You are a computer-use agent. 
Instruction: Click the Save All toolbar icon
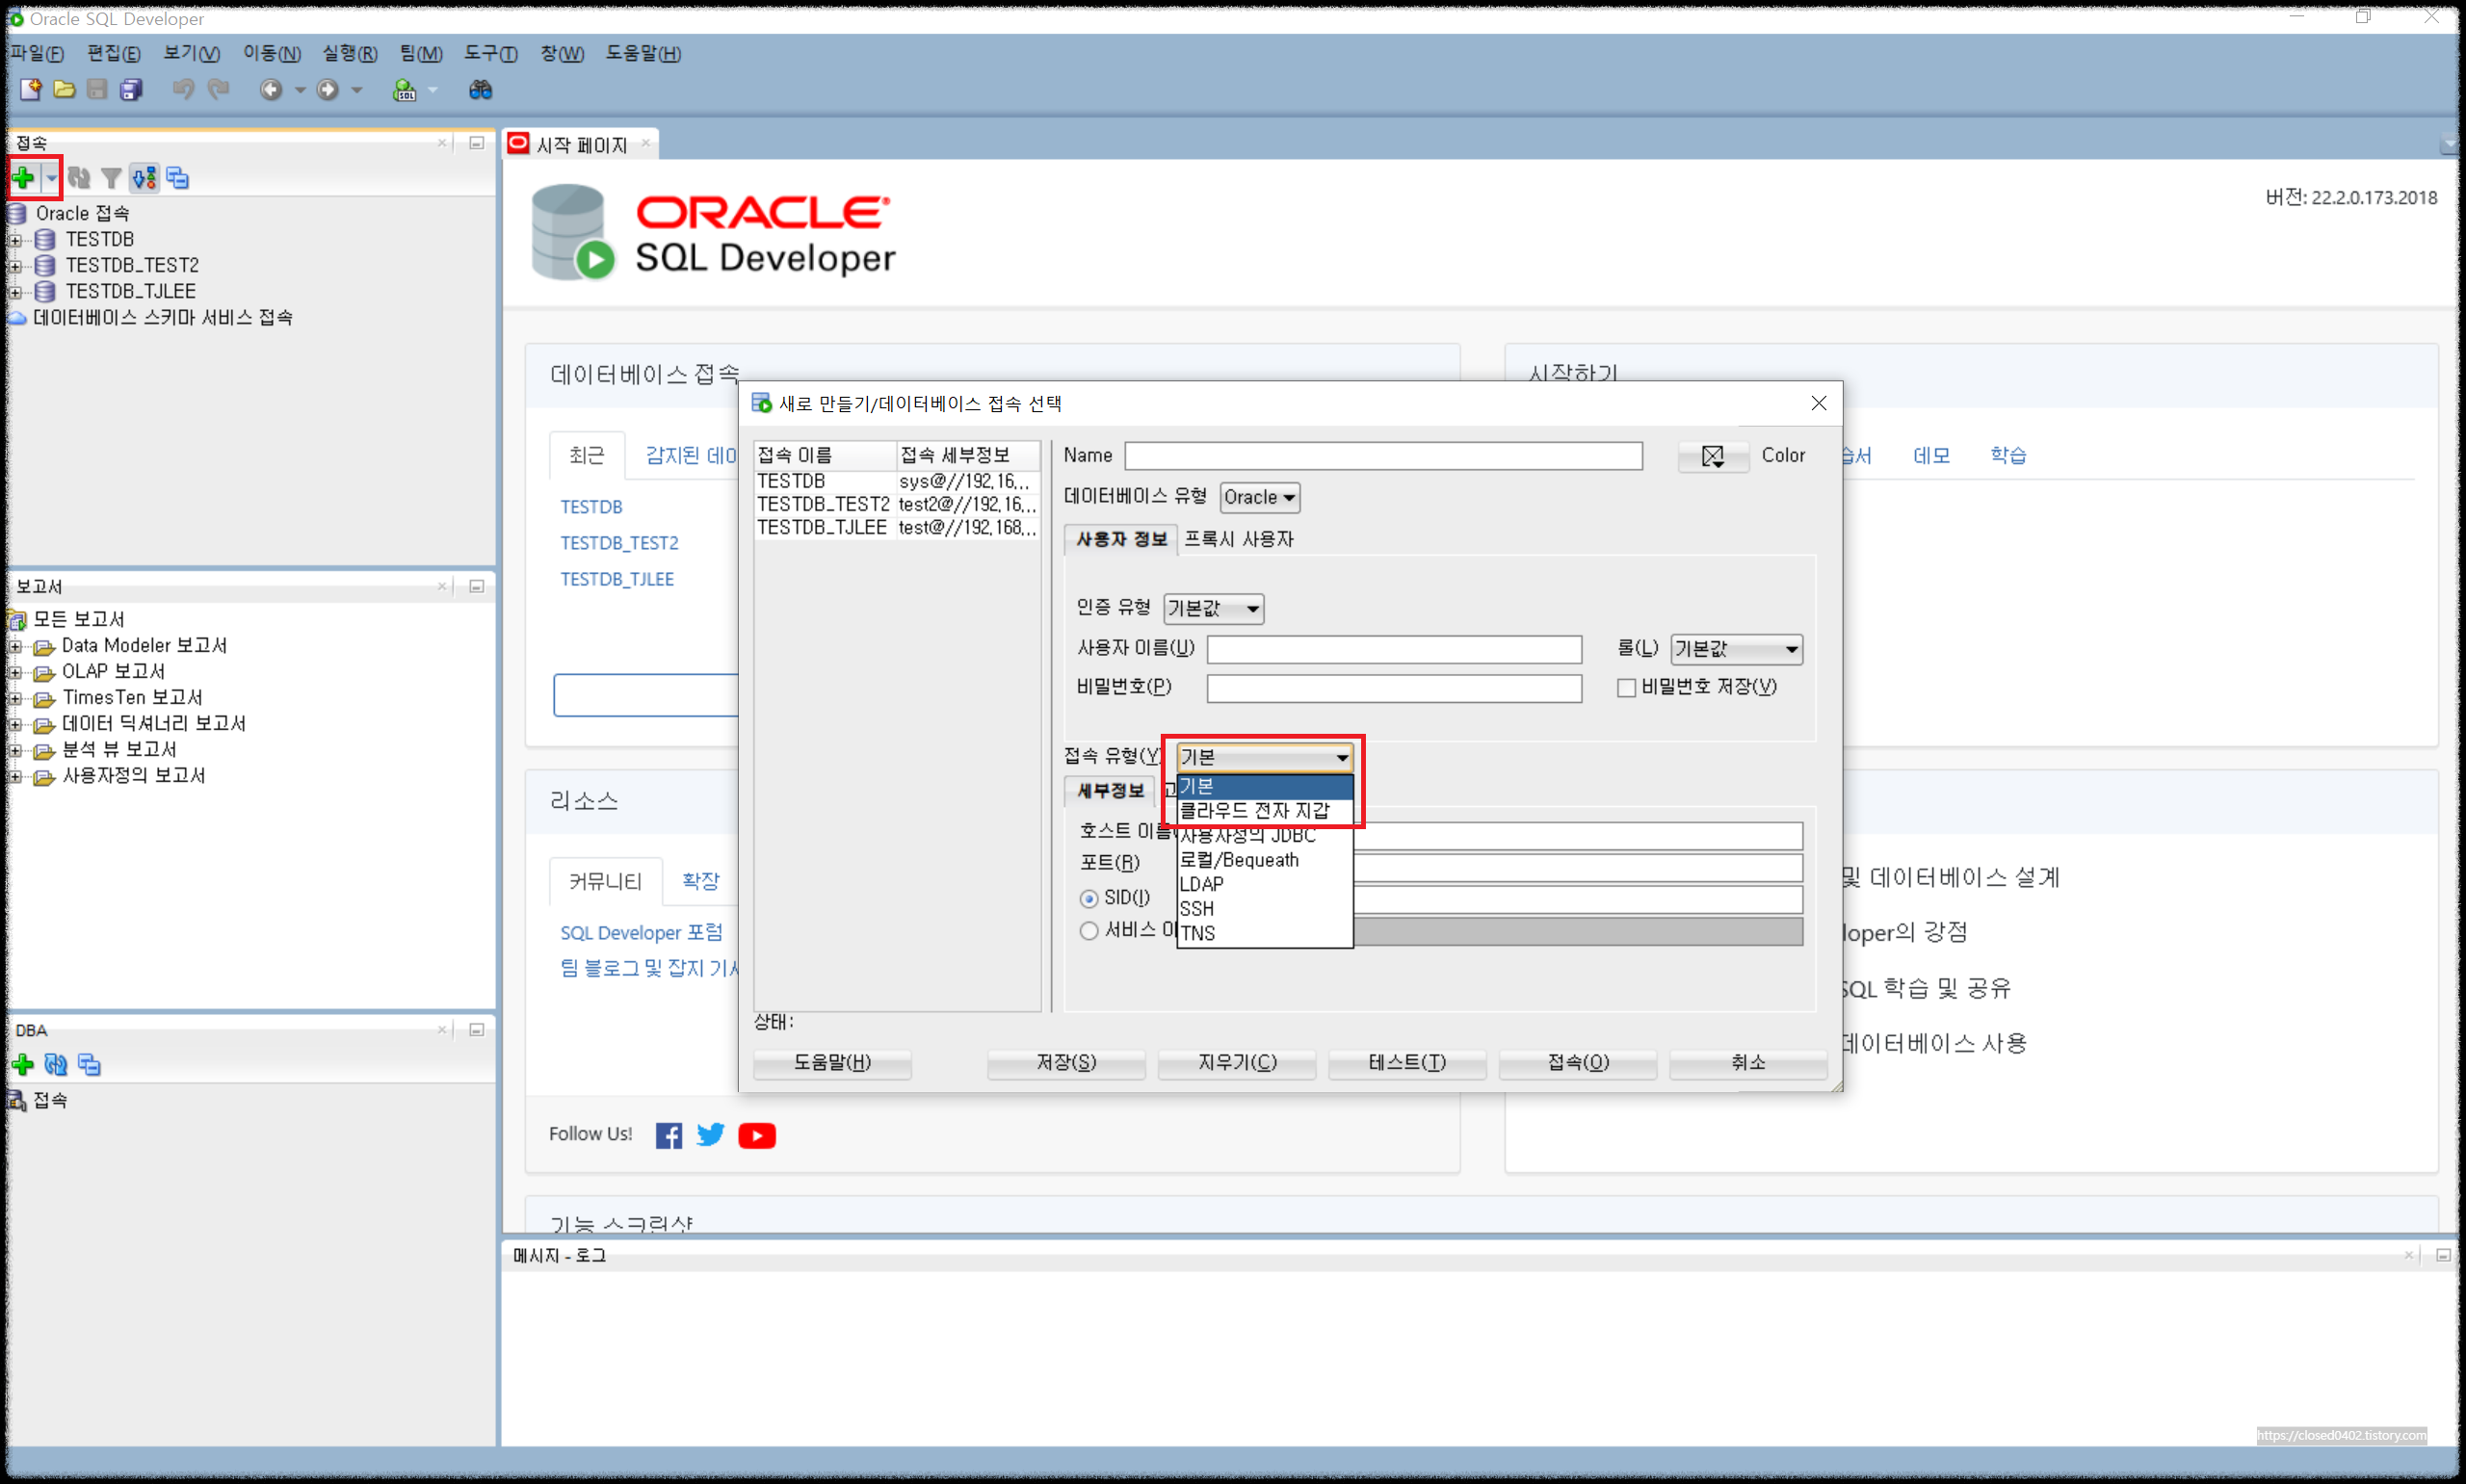pos(131,90)
